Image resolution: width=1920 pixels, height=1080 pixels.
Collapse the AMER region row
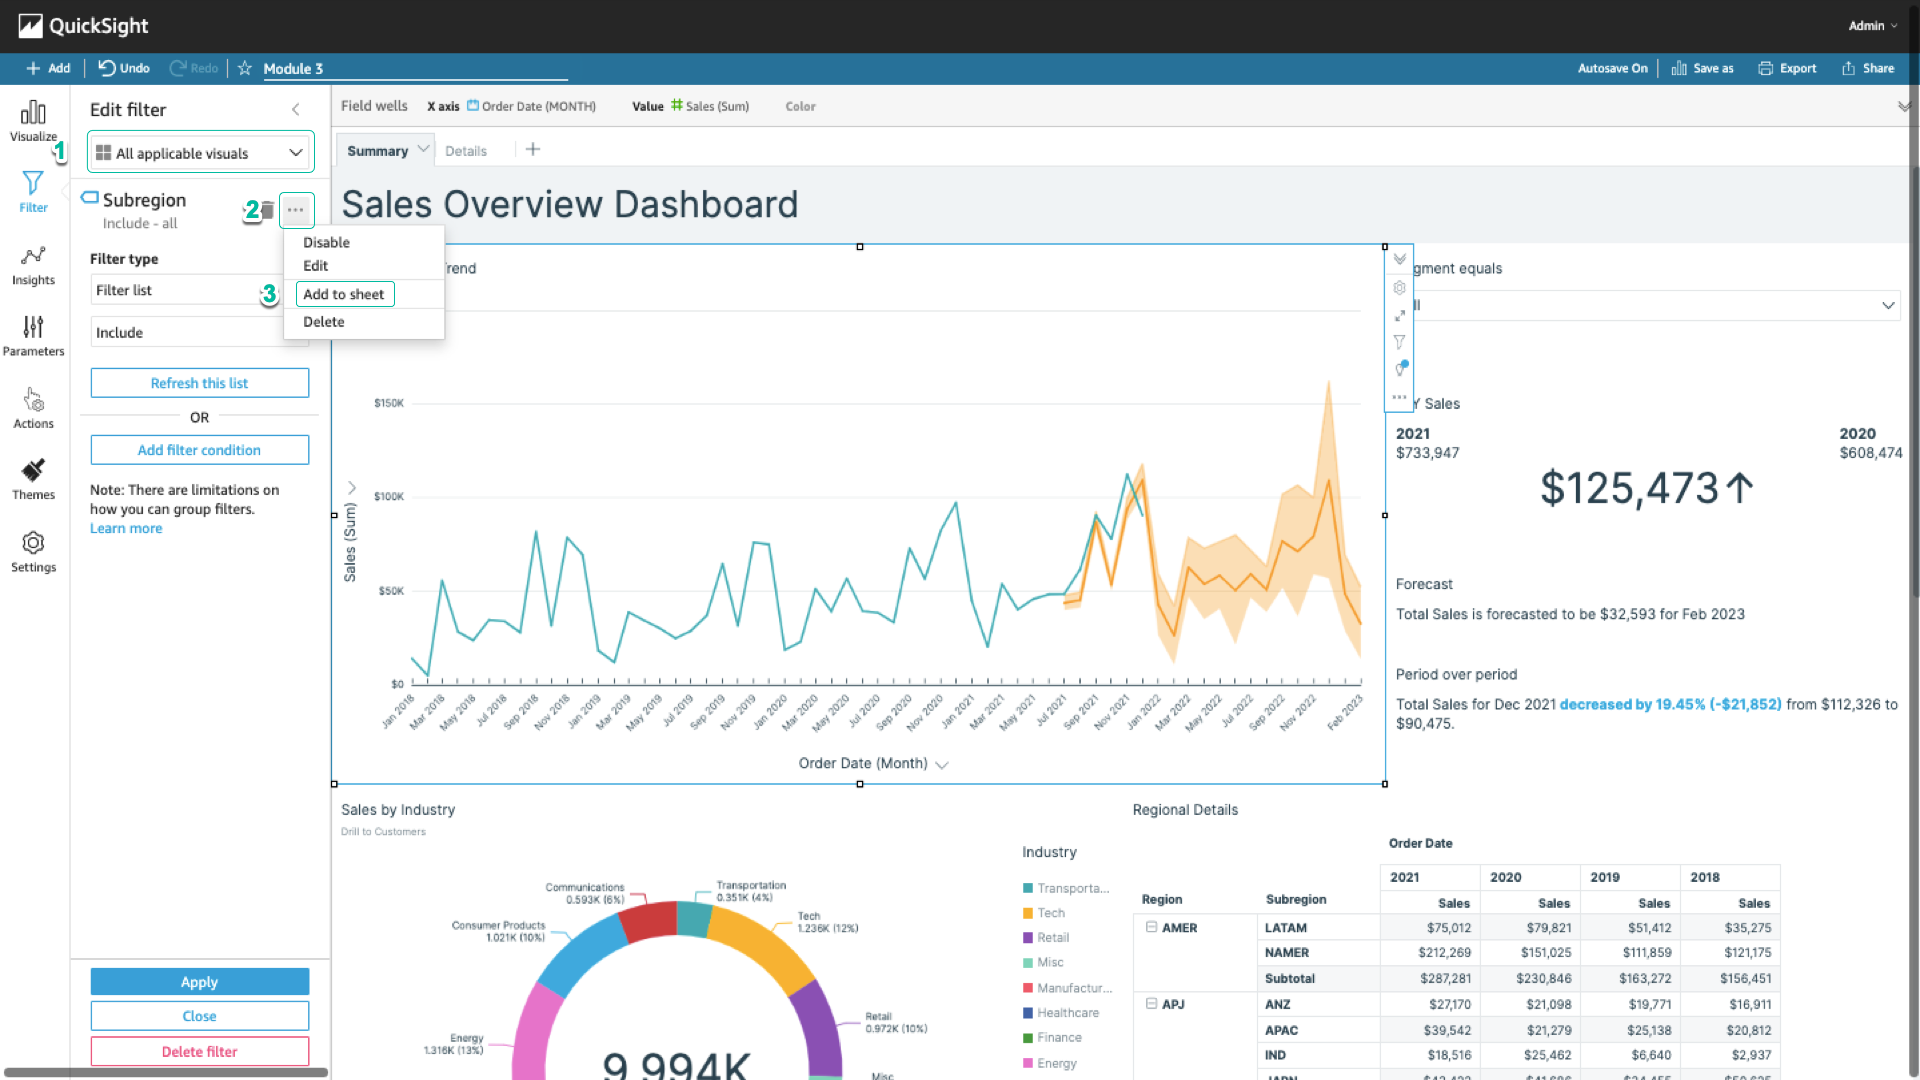coord(1151,927)
